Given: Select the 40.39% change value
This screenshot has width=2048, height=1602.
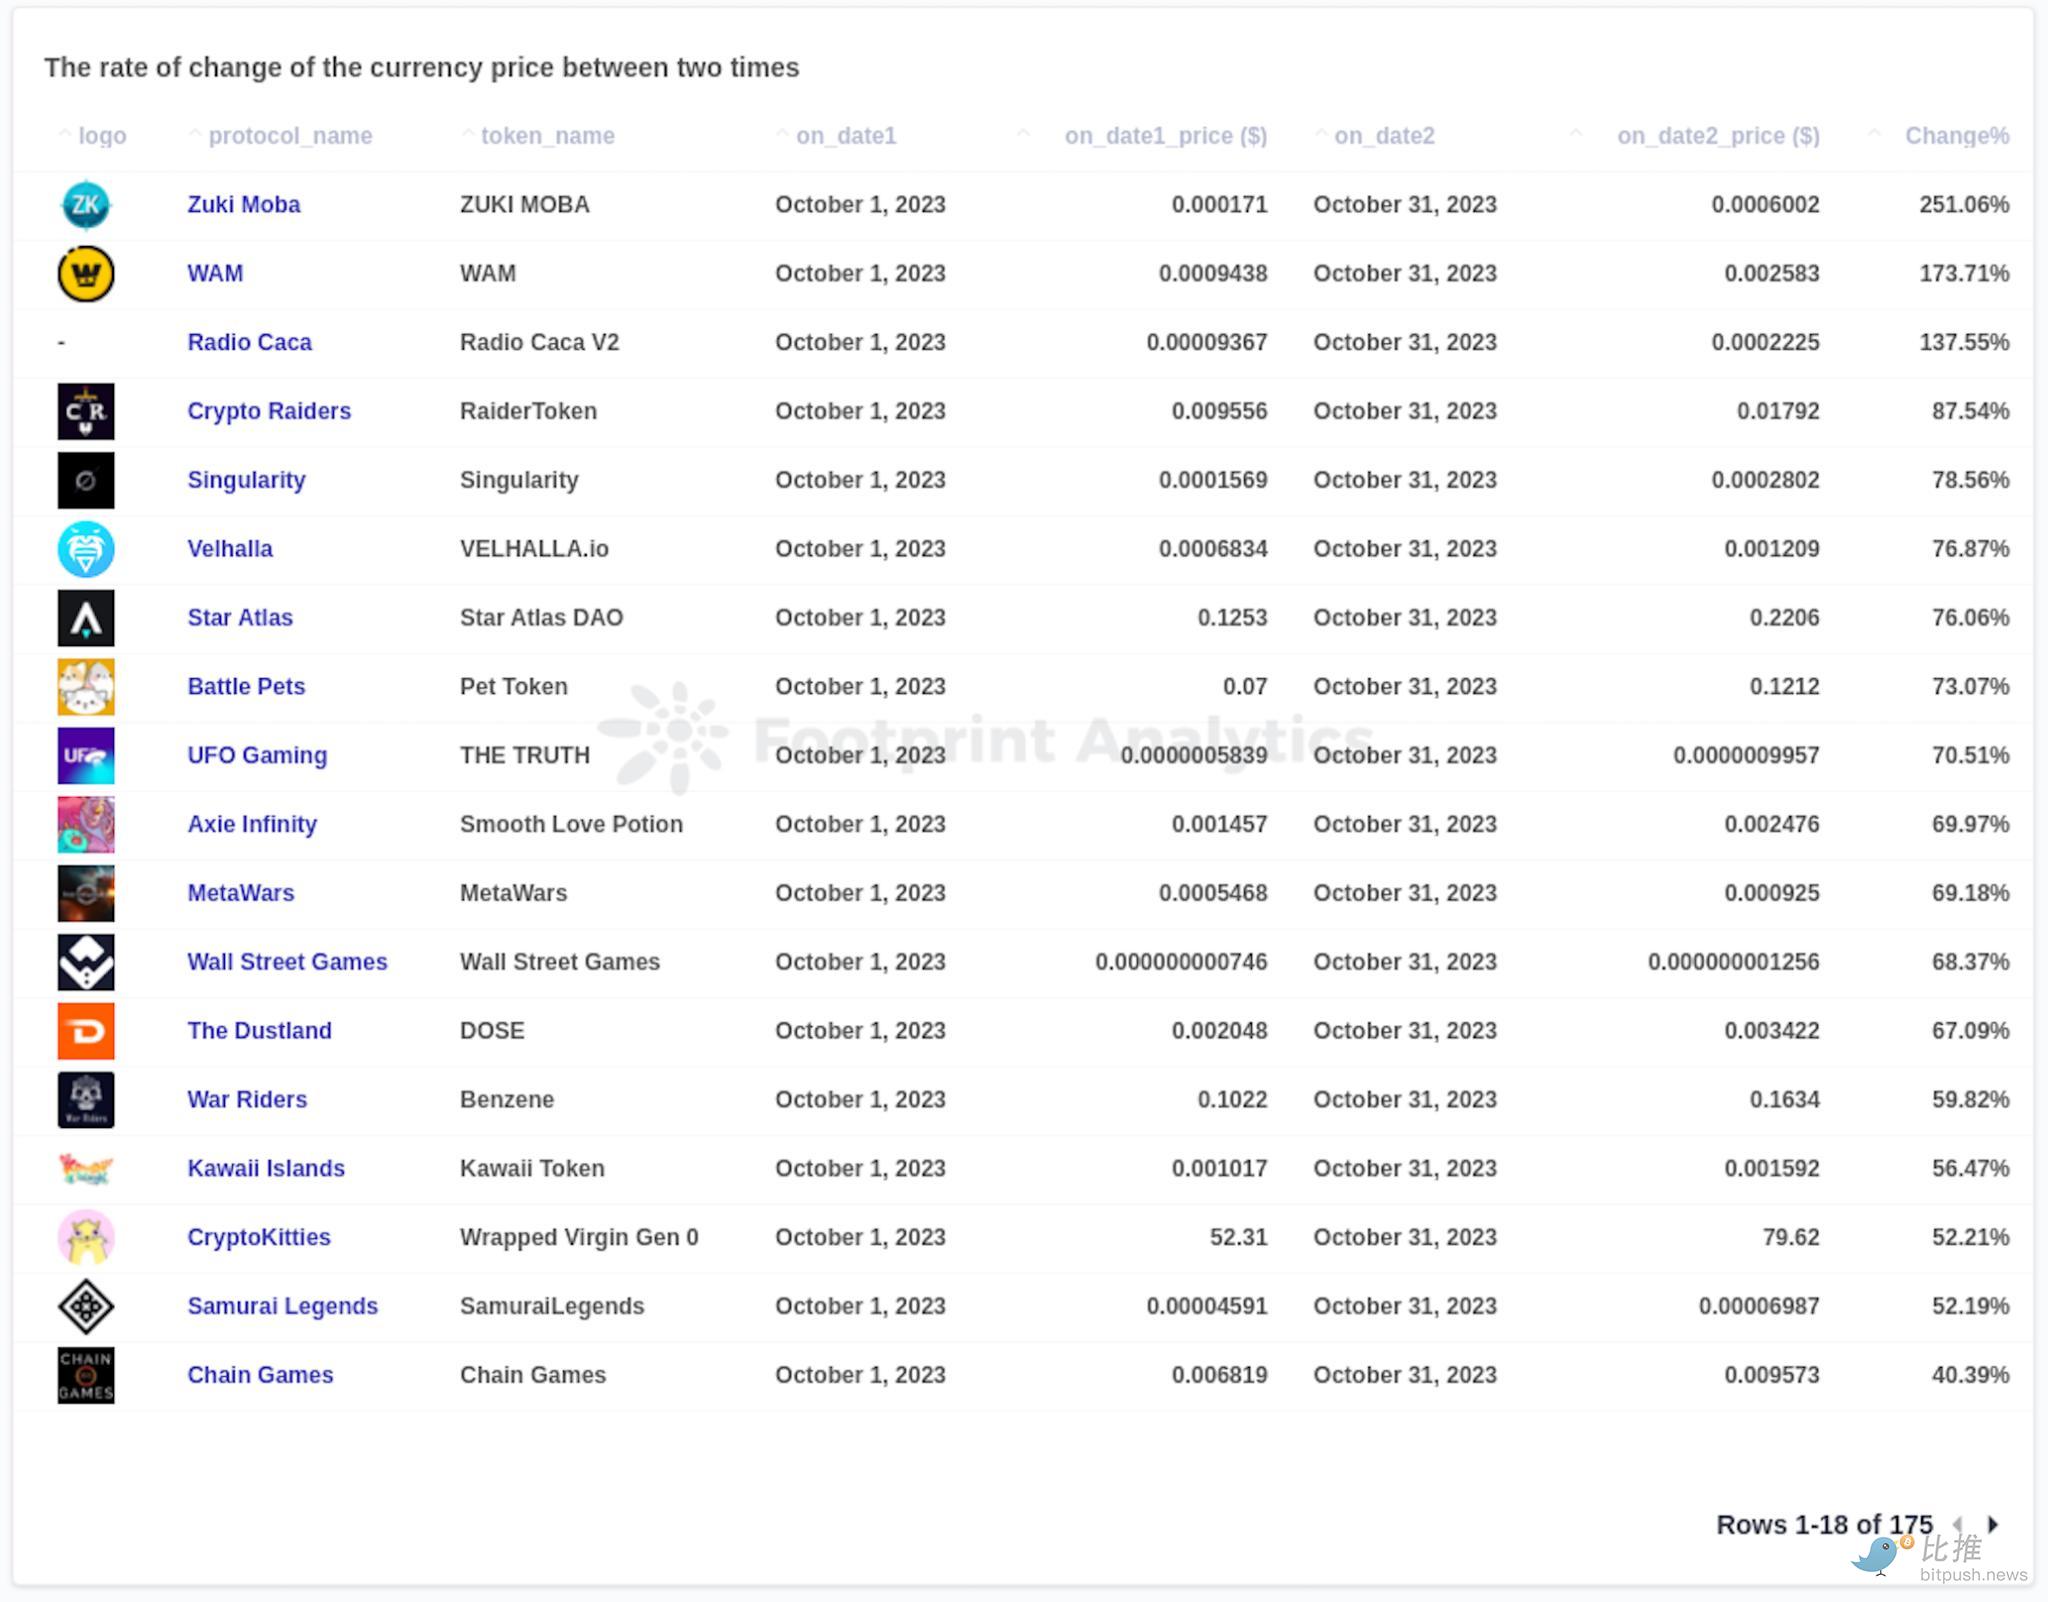Looking at the screenshot, I should coord(1970,1376).
